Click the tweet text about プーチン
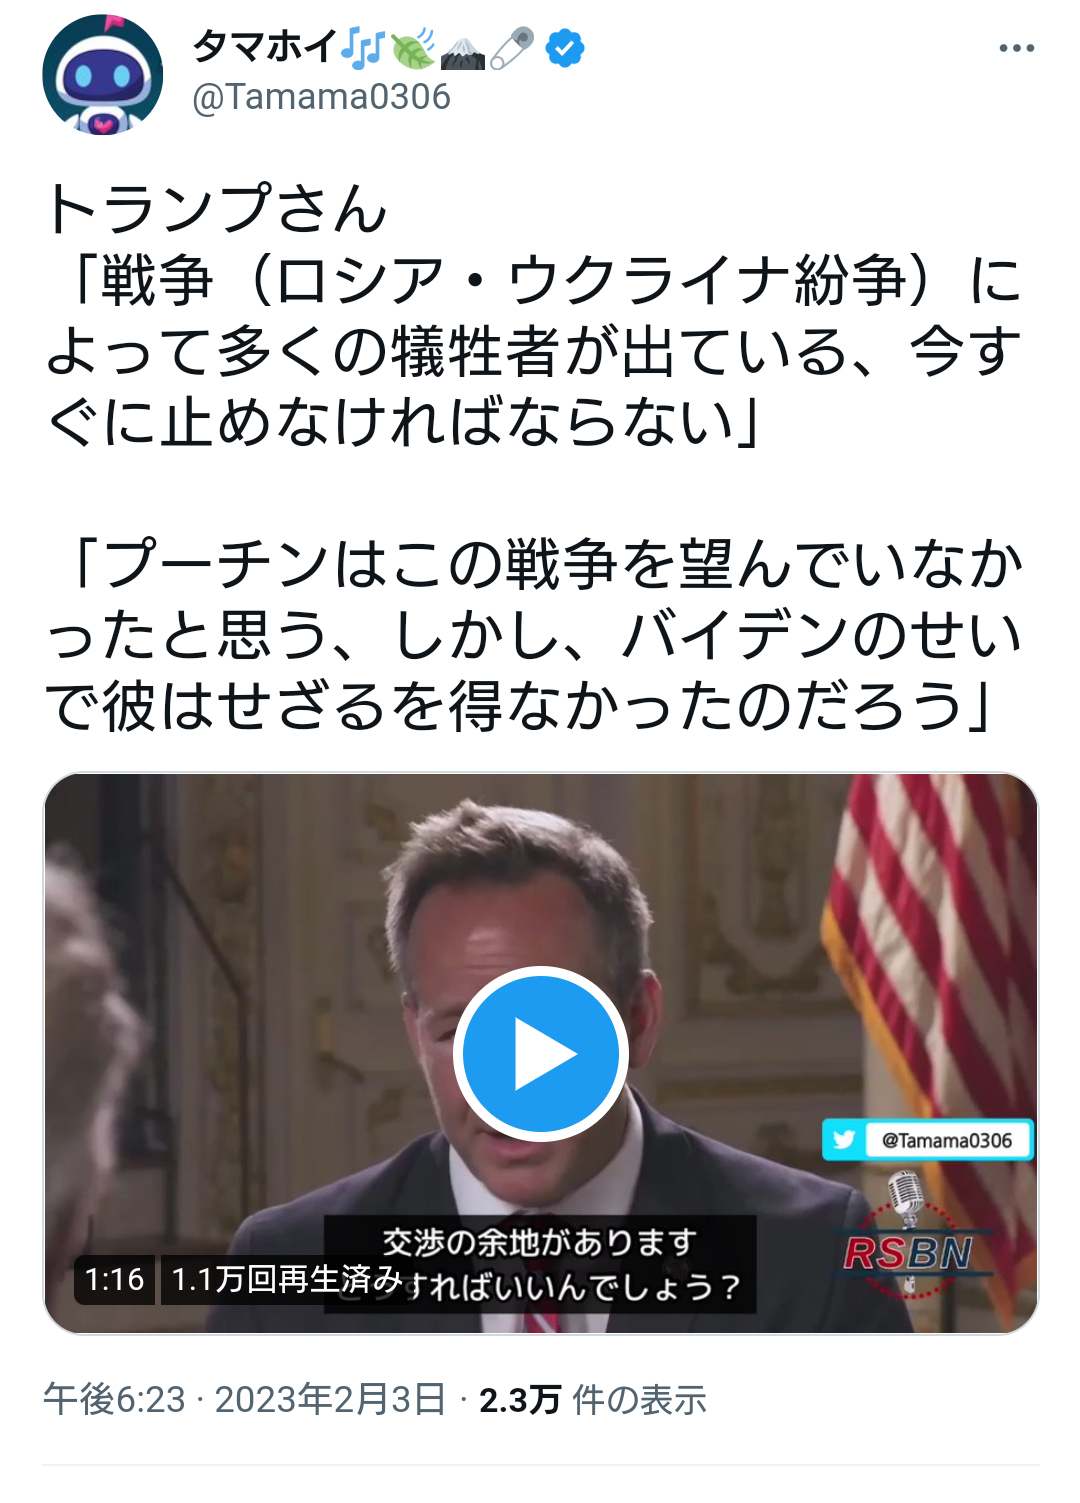Screen dimensions: 1080x1503 (532, 634)
